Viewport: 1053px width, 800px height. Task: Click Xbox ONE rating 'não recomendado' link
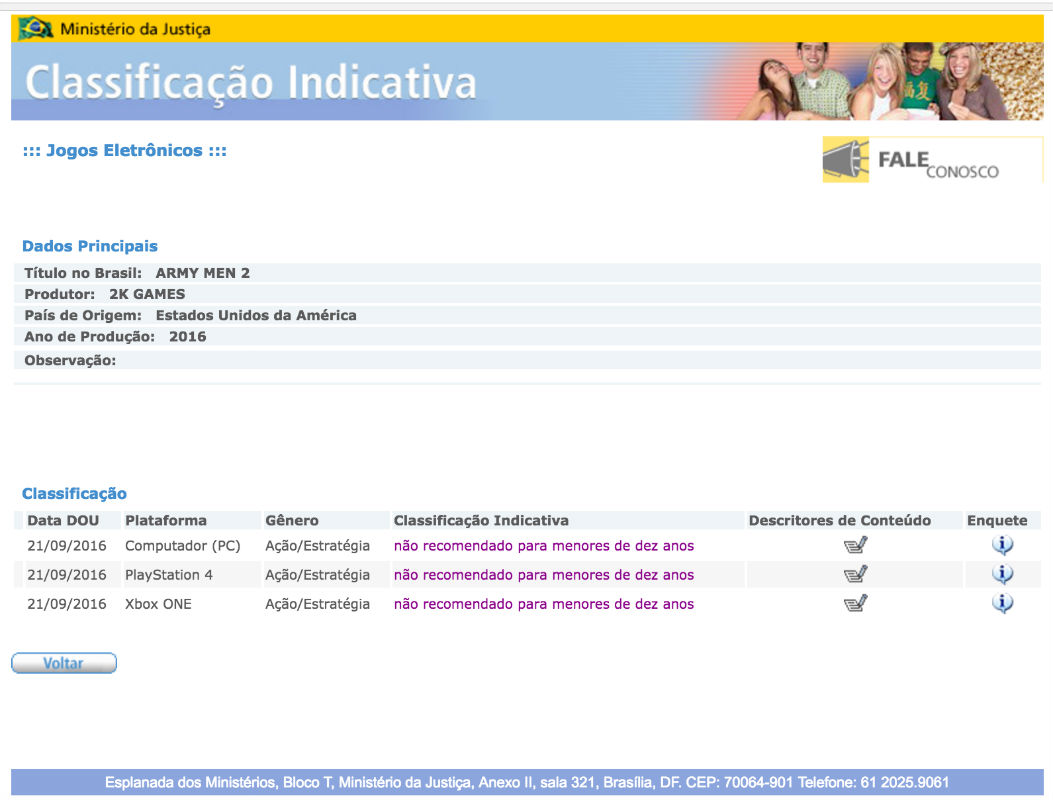543,604
